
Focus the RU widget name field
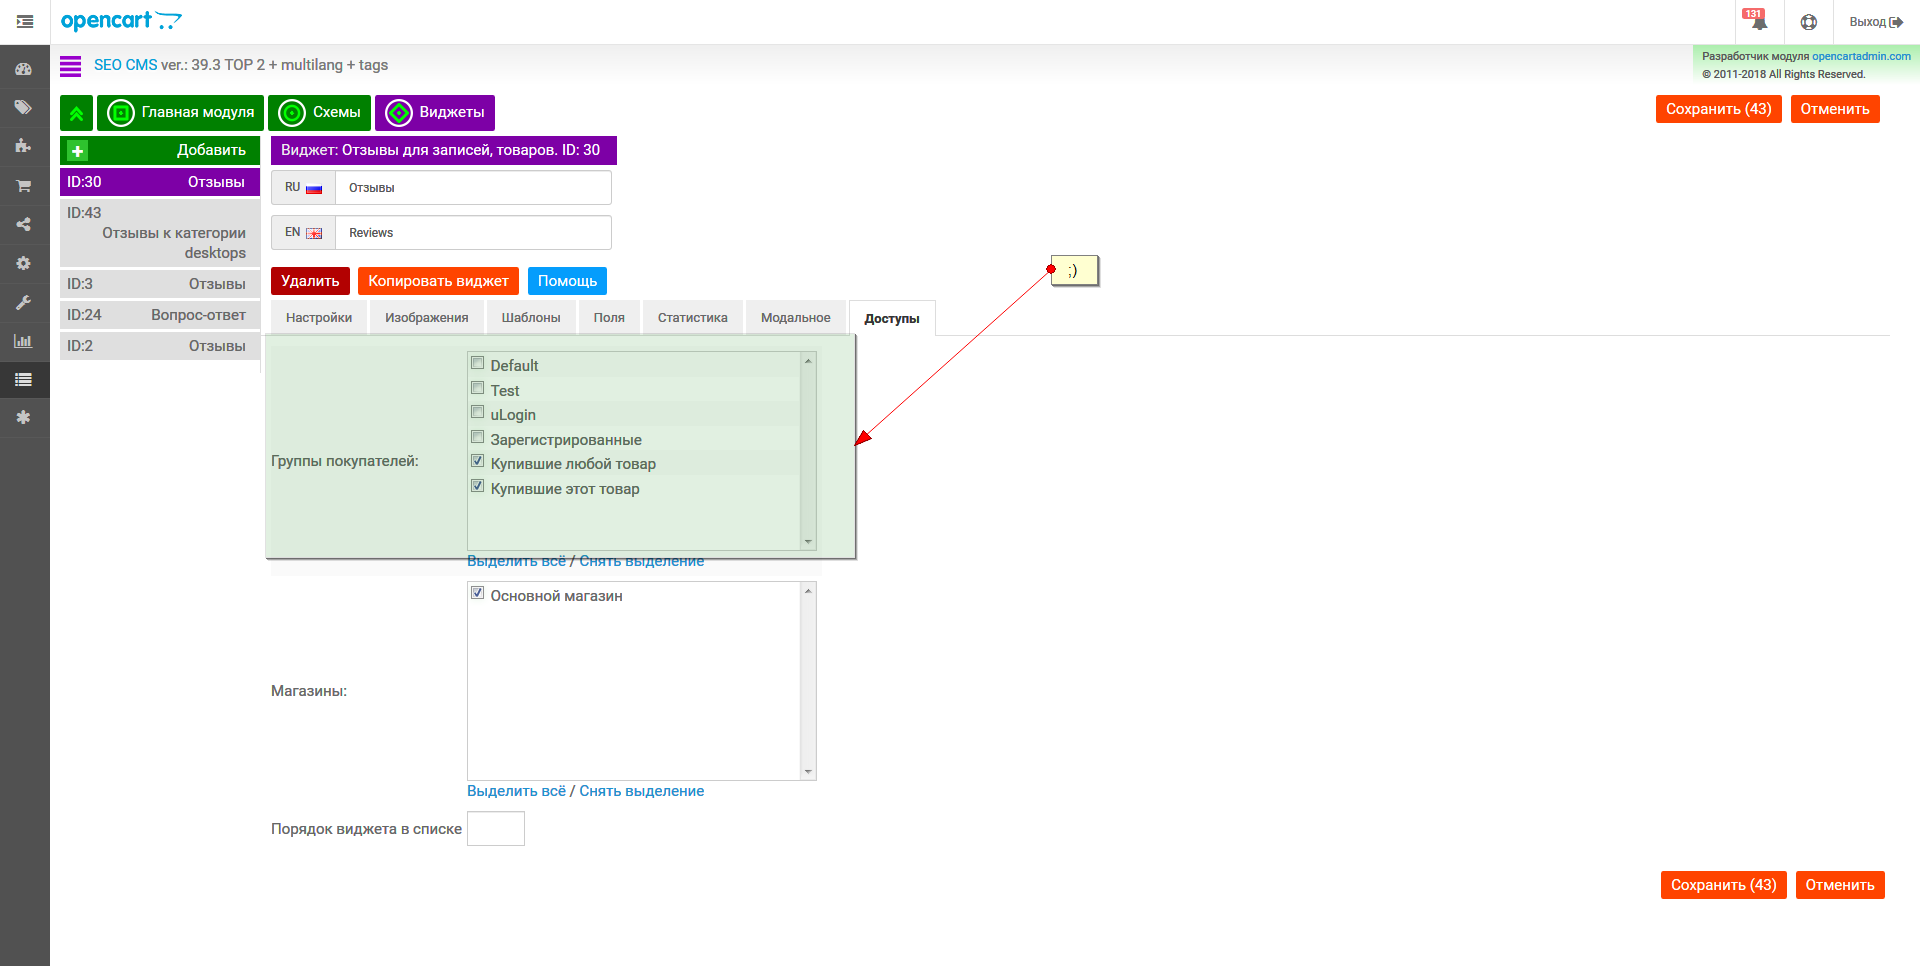click(x=473, y=188)
